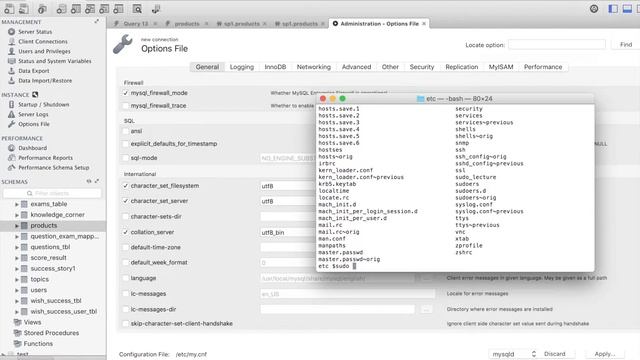
Task: Expand the questions_tbl tree node
Action: (17, 247)
